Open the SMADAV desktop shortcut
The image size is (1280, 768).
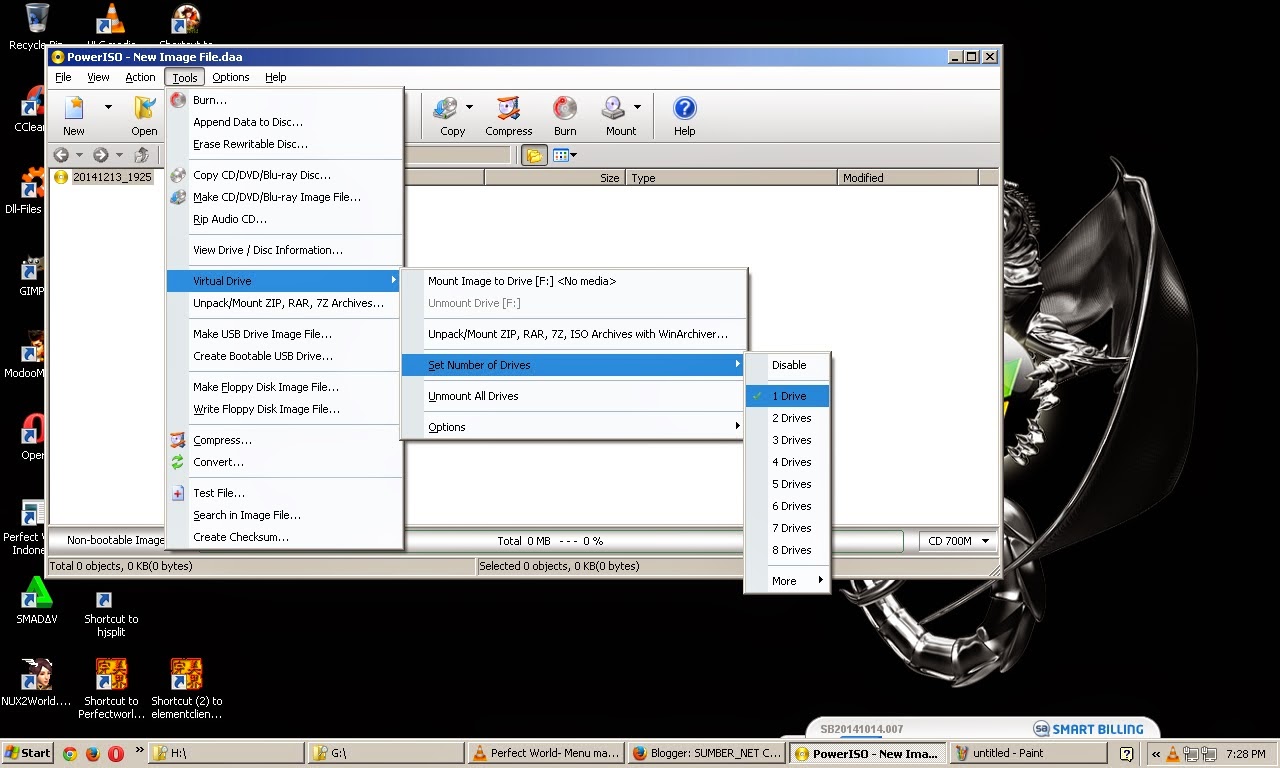click(37, 600)
